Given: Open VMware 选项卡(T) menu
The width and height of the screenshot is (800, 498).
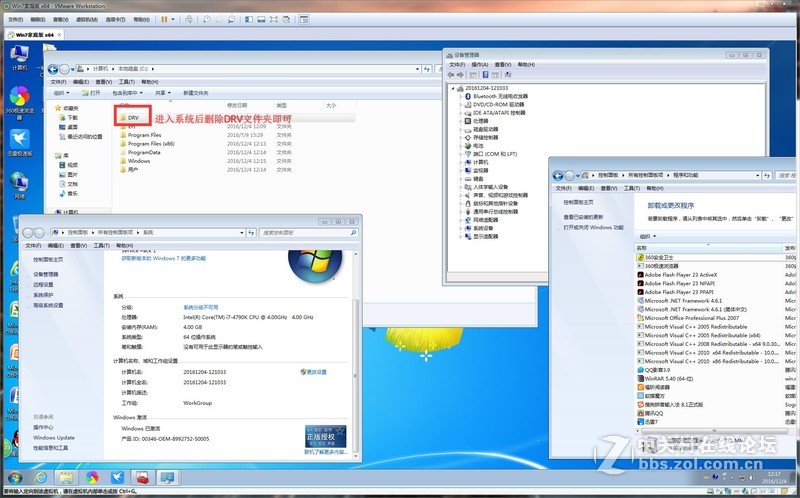Looking at the screenshot, I should pyautogui.click(x=115, y=19).
